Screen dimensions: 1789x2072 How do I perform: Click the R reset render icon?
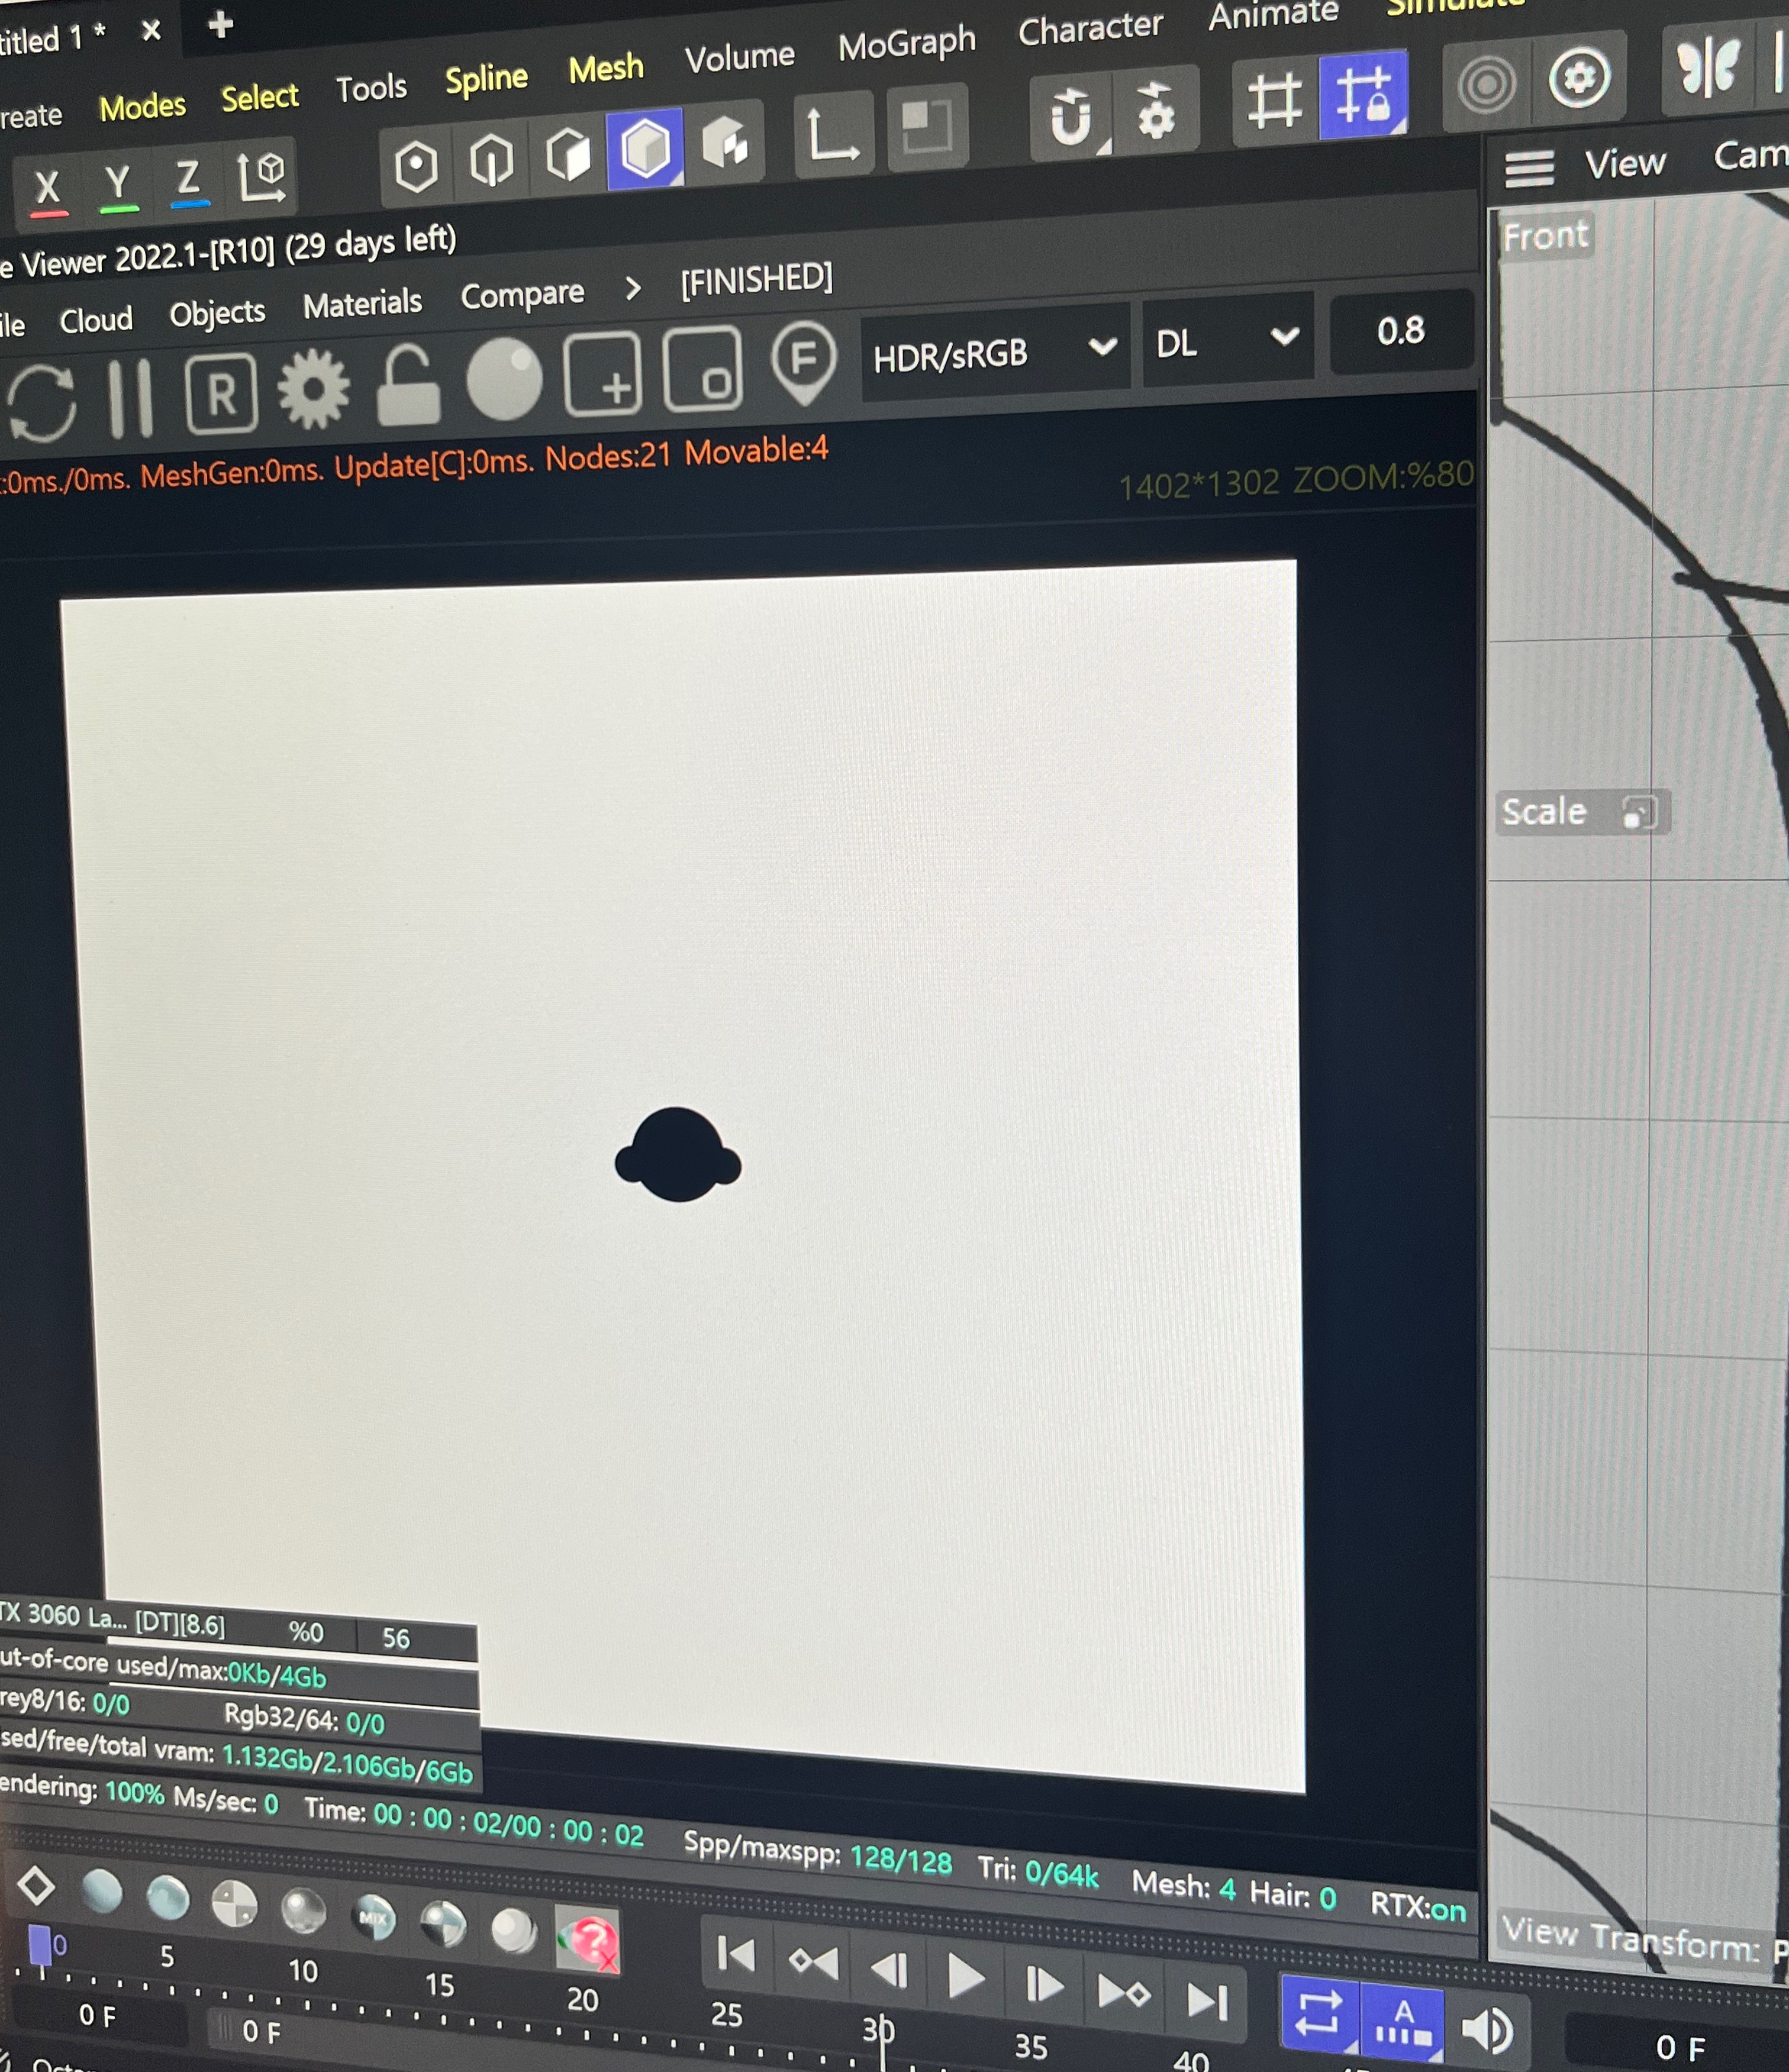221,393
